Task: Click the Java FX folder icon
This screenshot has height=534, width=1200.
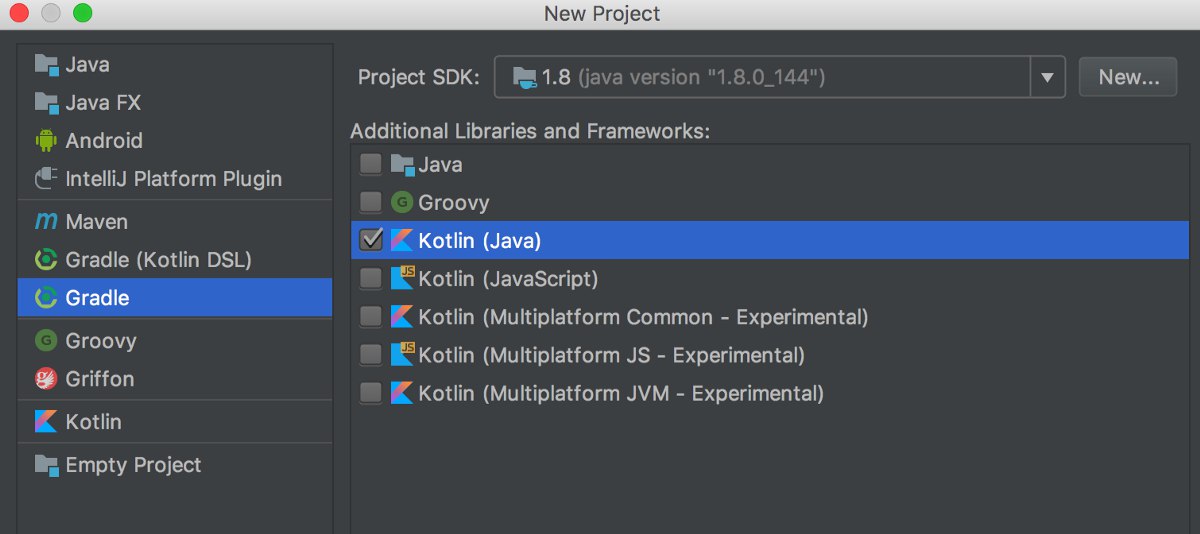Action: [x=46, y=103]
